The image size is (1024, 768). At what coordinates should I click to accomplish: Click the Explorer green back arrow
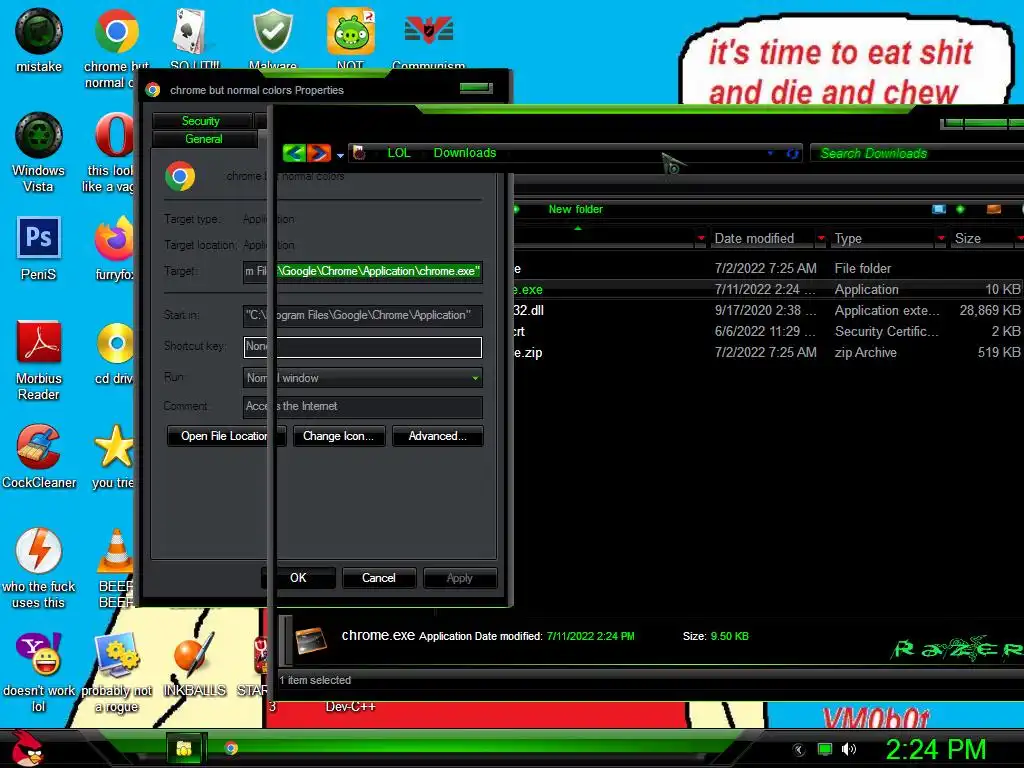click(x=295, y=153)
